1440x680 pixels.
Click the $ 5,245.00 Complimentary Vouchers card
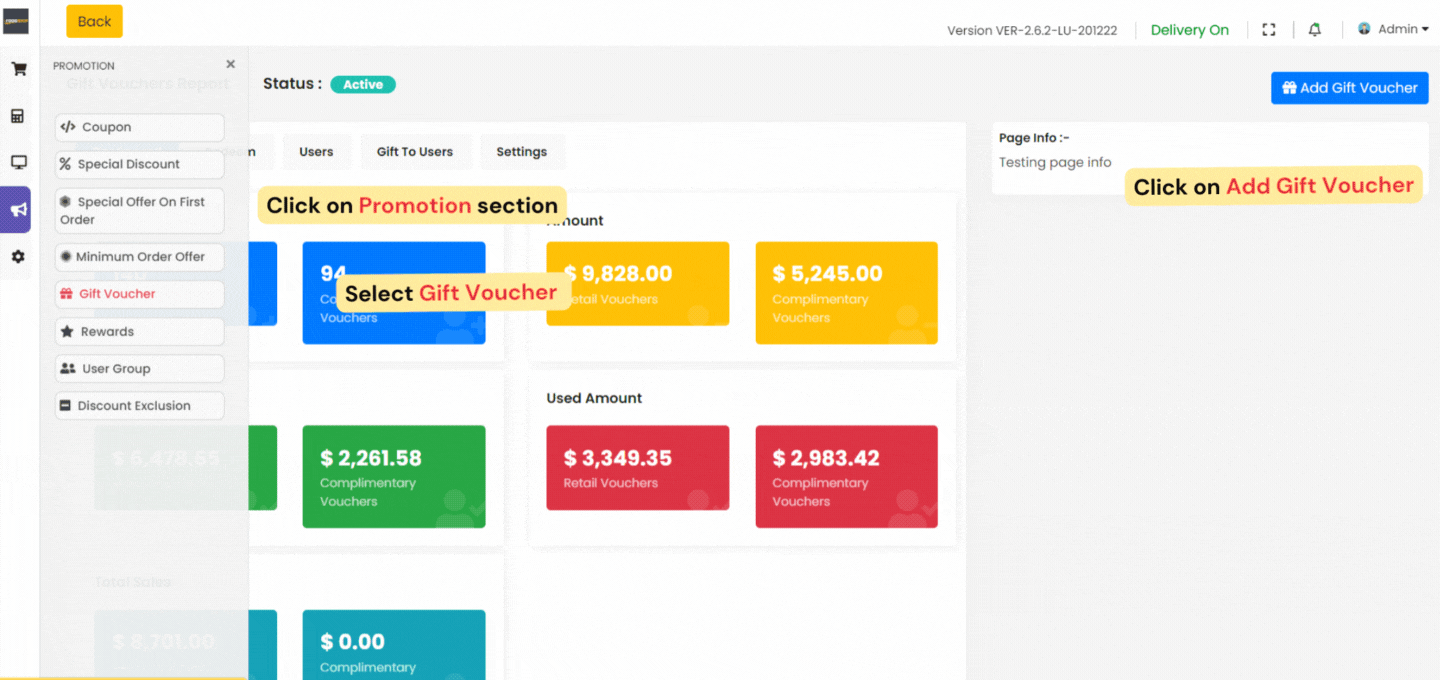pyautogui.click(x=846, y=293)
